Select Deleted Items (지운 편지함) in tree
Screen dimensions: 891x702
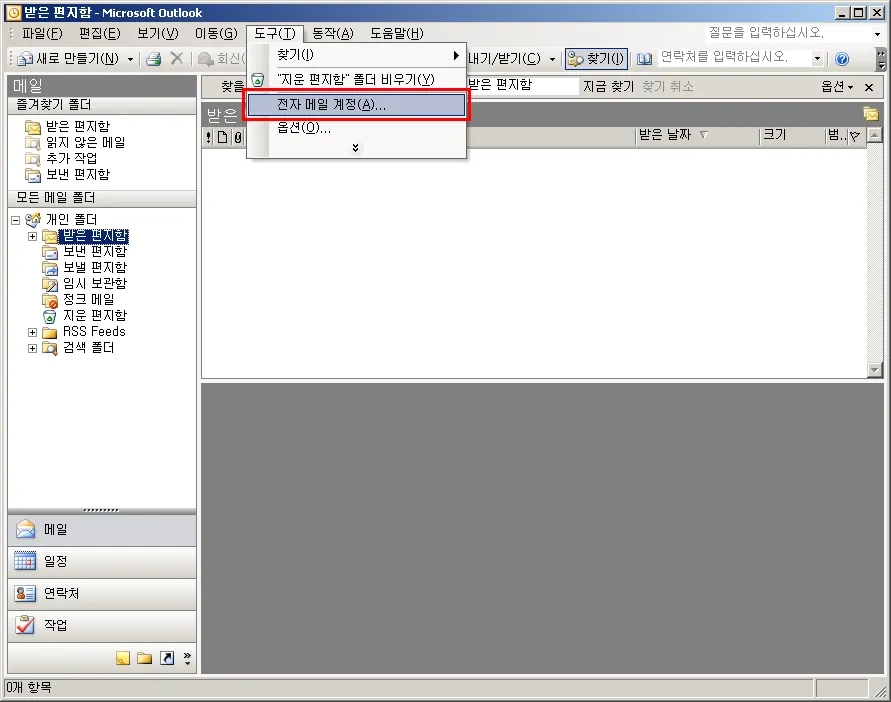(85, 315)
